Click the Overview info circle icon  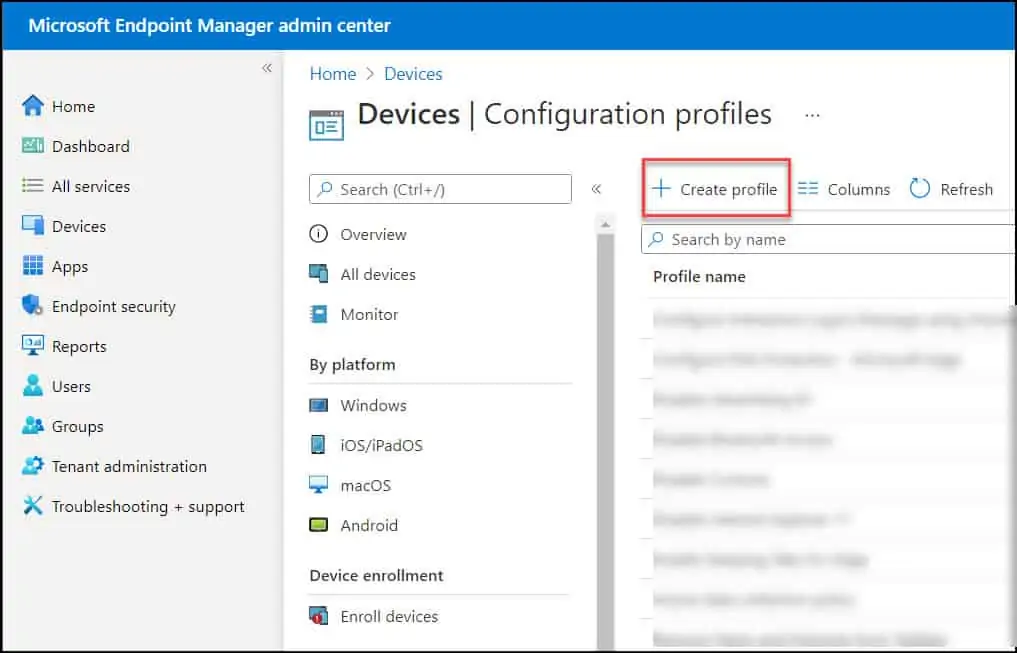[318, 233]
